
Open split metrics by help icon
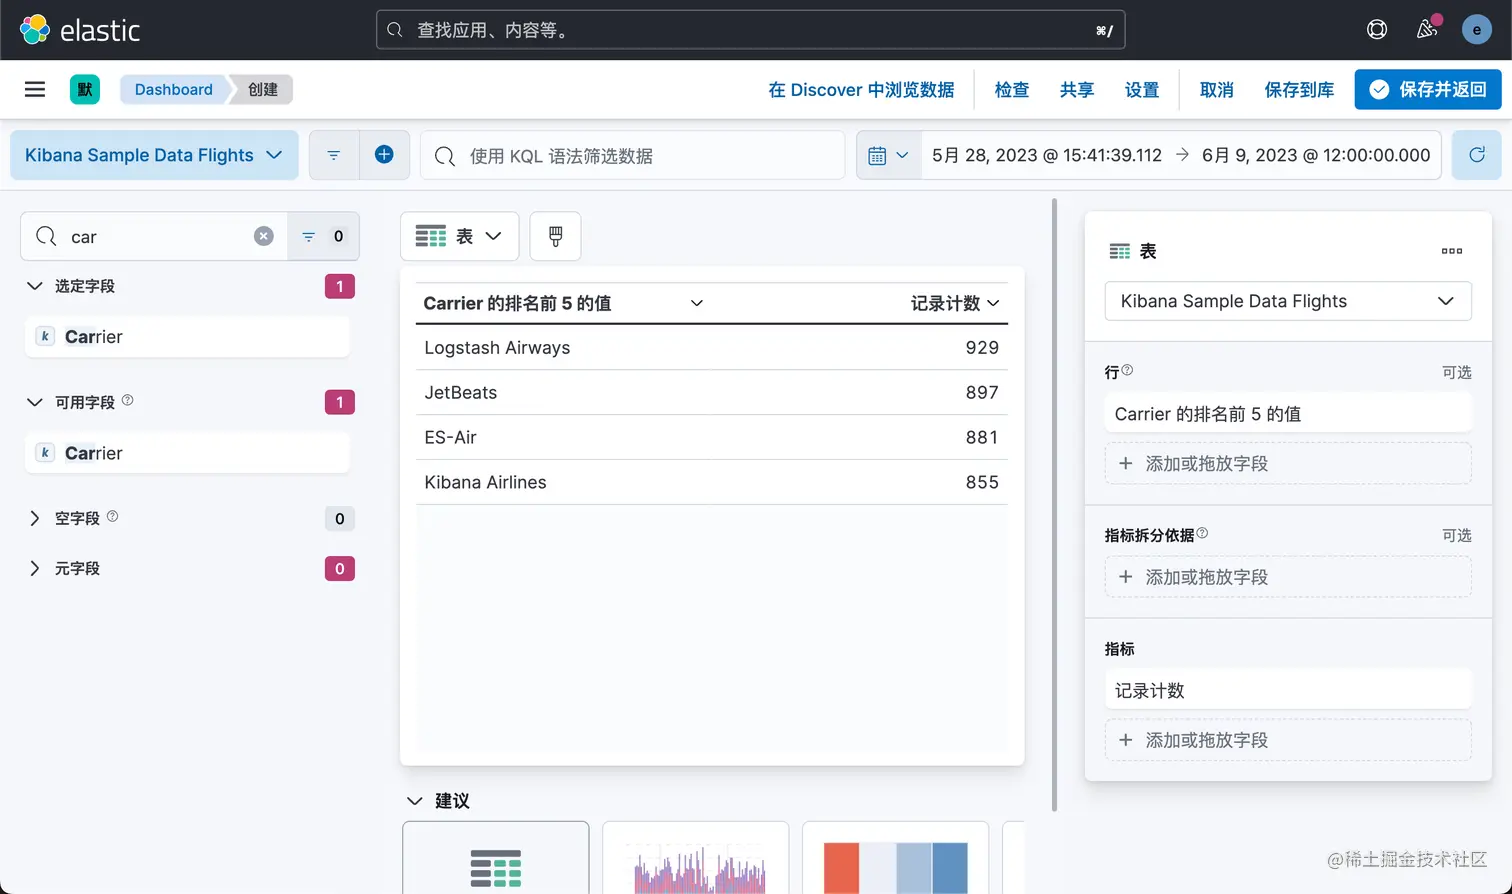(x=1202, y=533)
